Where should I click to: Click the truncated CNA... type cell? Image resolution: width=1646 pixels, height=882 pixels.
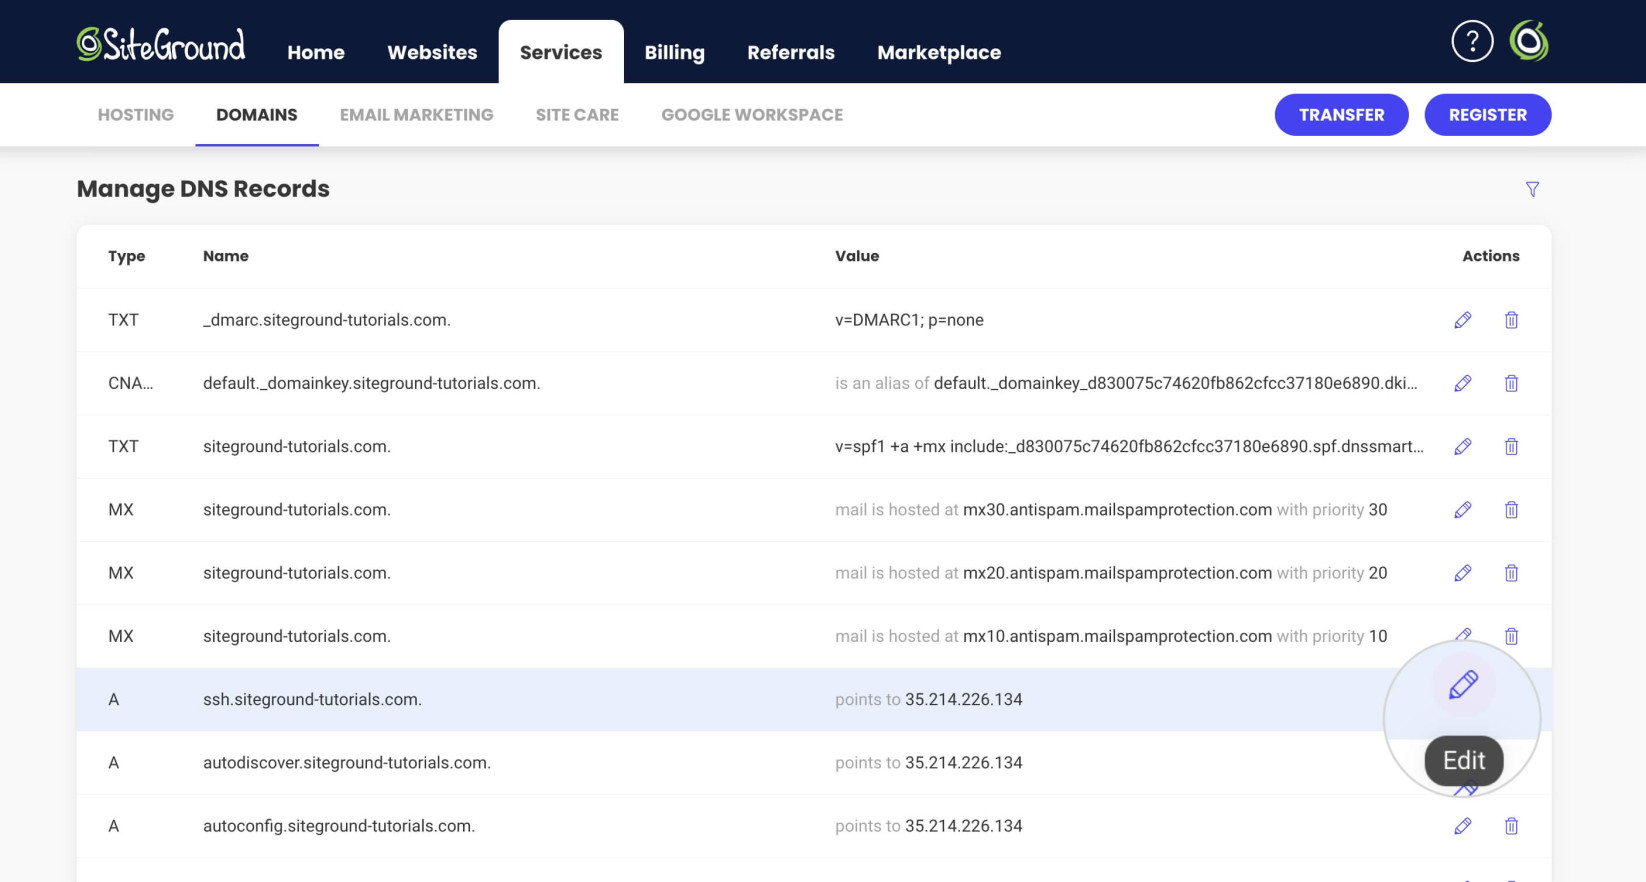(x=131, y=383)
